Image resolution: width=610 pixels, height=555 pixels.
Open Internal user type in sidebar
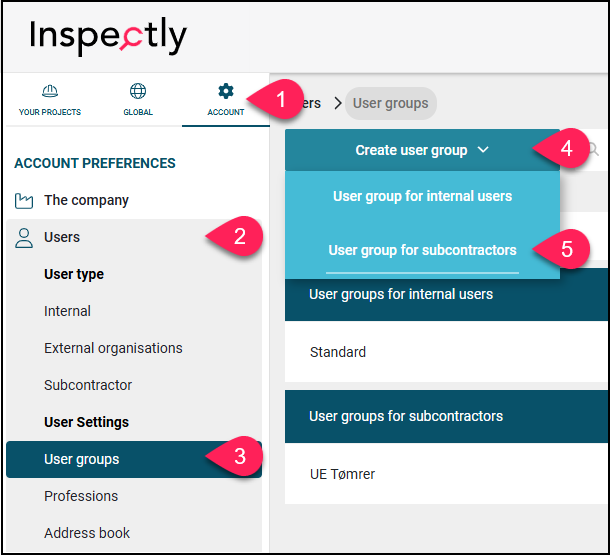click(67, 311)
